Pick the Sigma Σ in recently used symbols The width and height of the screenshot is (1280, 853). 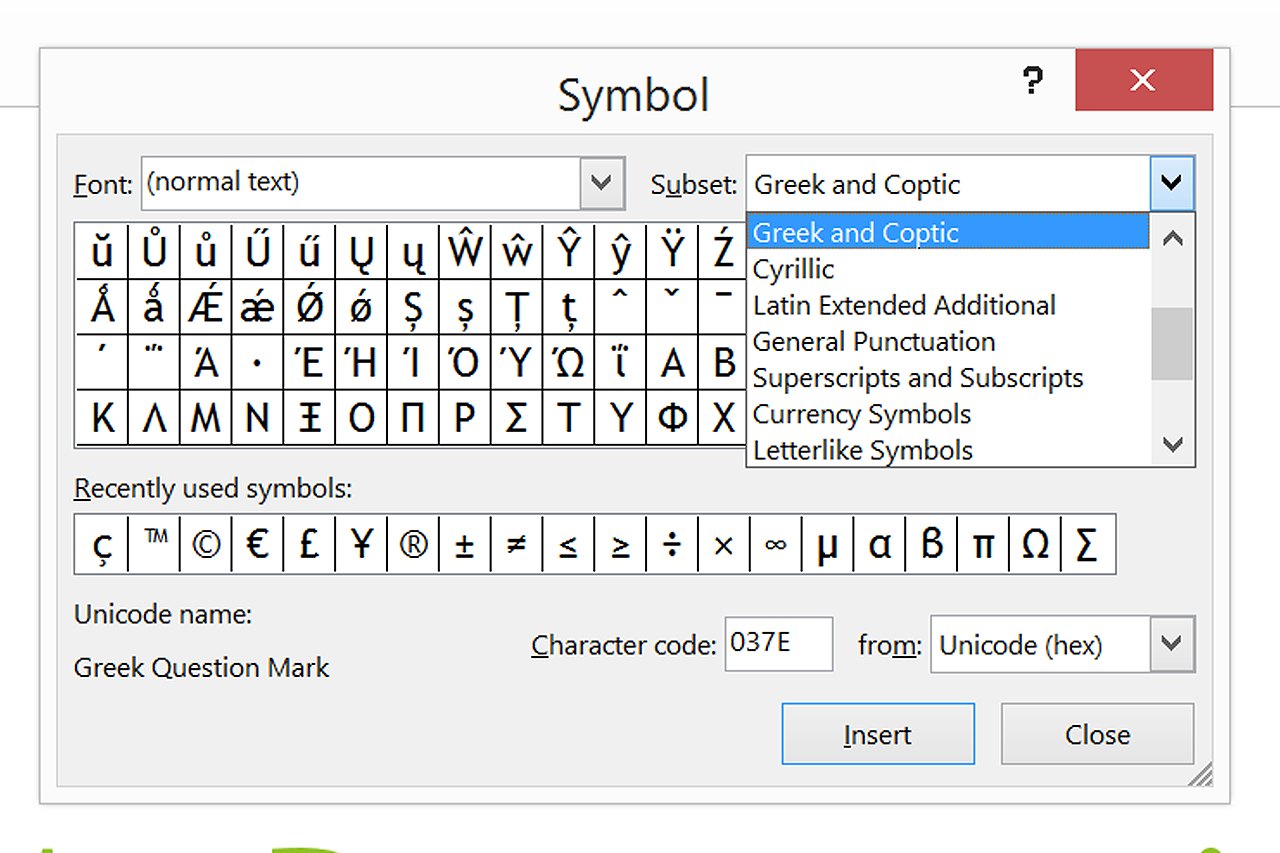(1088, 544)
